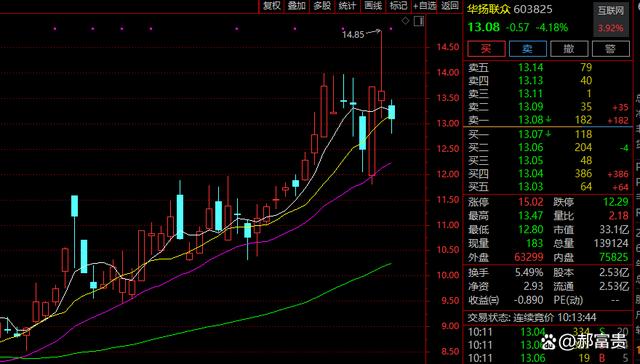Open the 叠加 overlay menu
Screen dimensions: 640x364
tap(297, 6)
